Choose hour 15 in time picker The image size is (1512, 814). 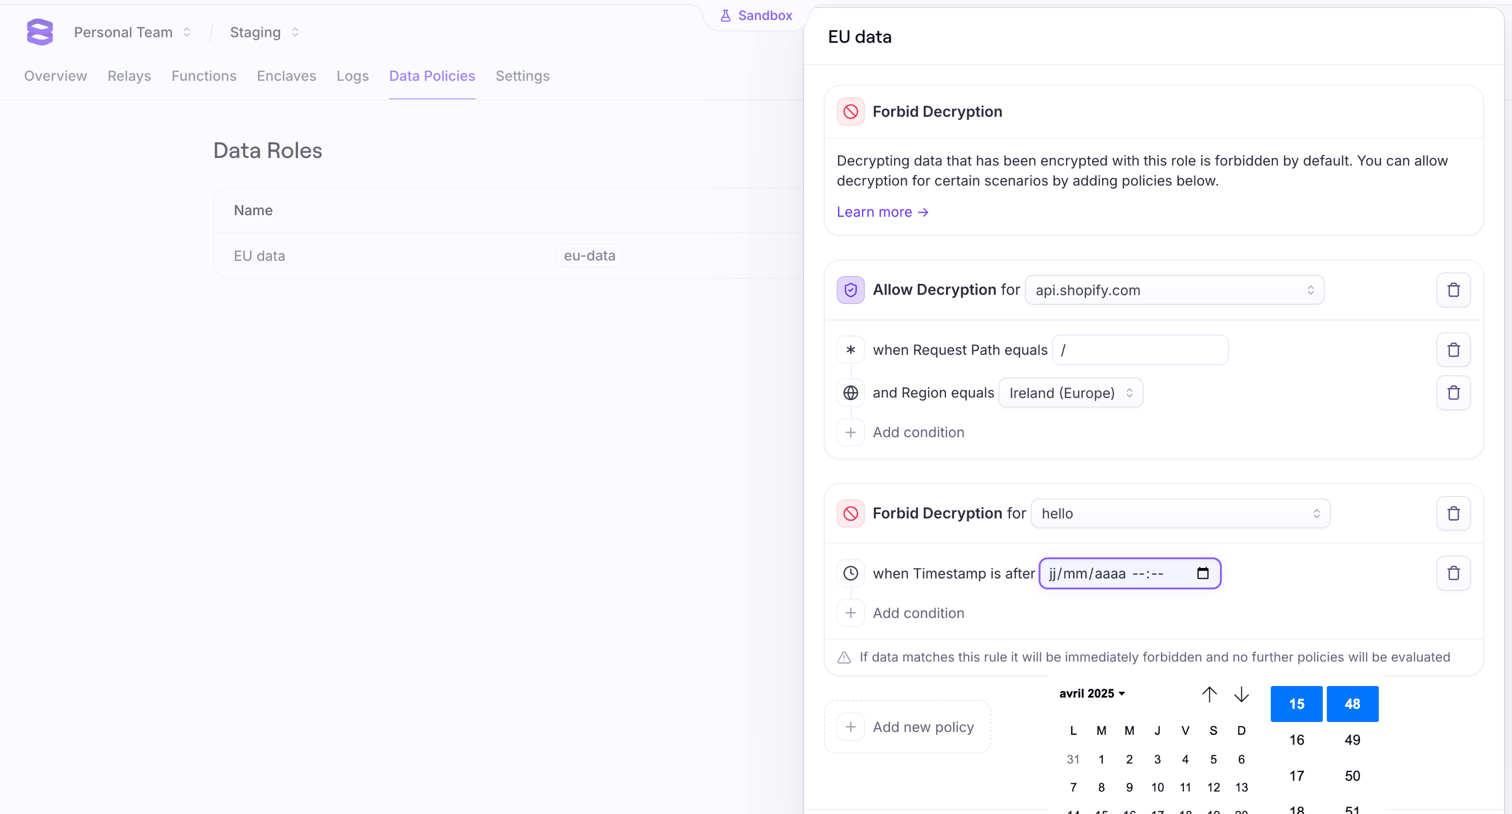click(1297, 704)
